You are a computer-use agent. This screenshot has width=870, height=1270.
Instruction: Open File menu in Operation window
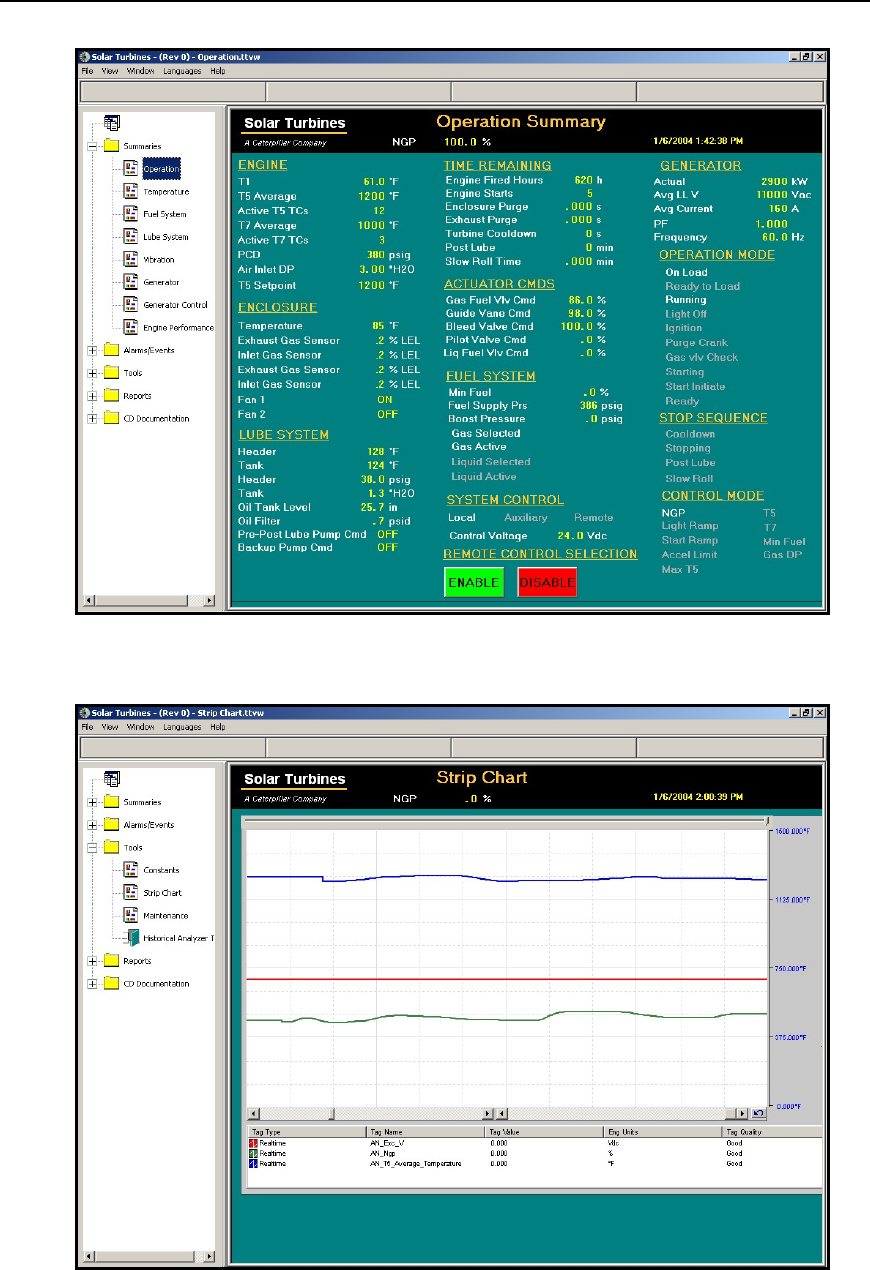88,72
